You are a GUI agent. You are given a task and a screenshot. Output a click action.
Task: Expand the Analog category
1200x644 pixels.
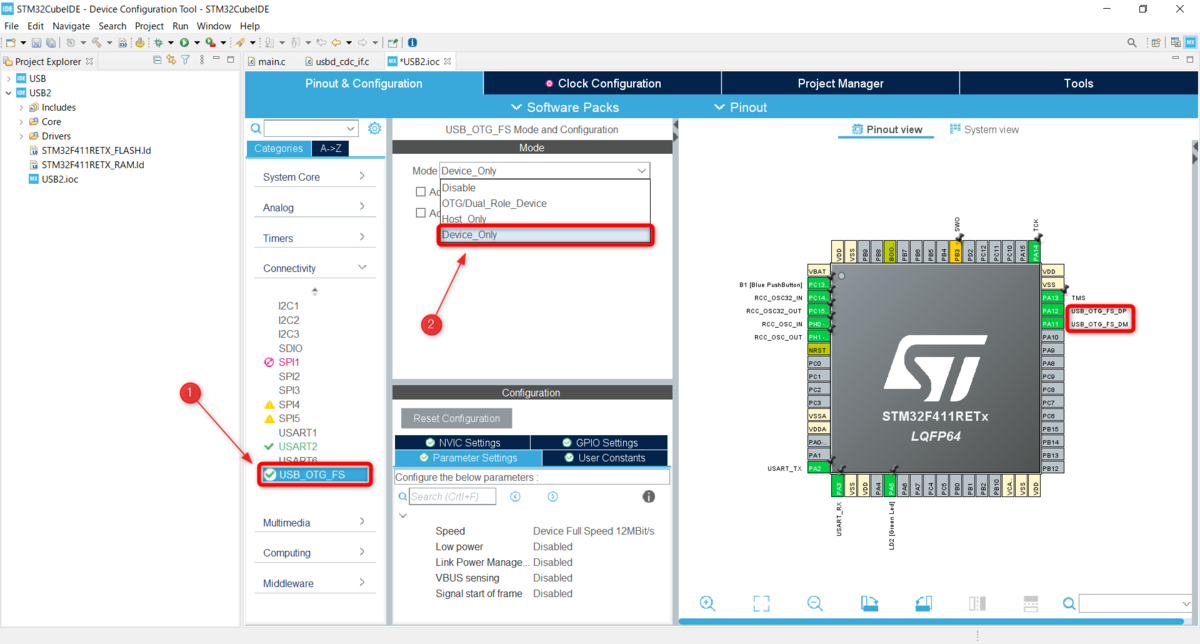point(315,208)
